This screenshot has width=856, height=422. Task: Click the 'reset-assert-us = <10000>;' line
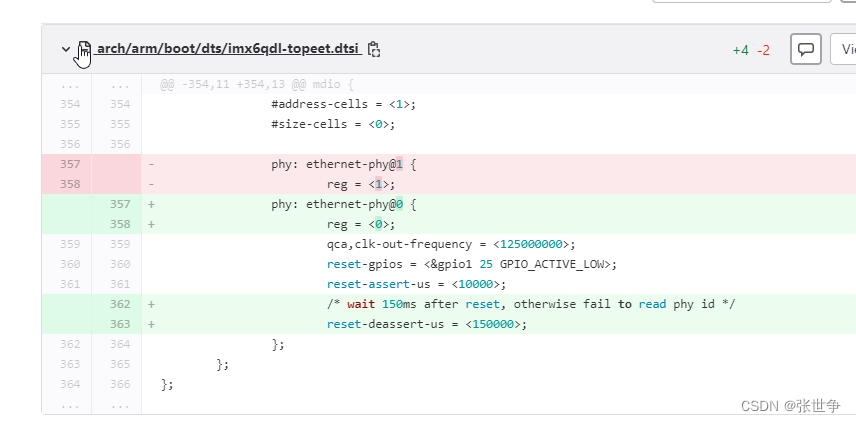pyautogui.click(x=417, y=284)
